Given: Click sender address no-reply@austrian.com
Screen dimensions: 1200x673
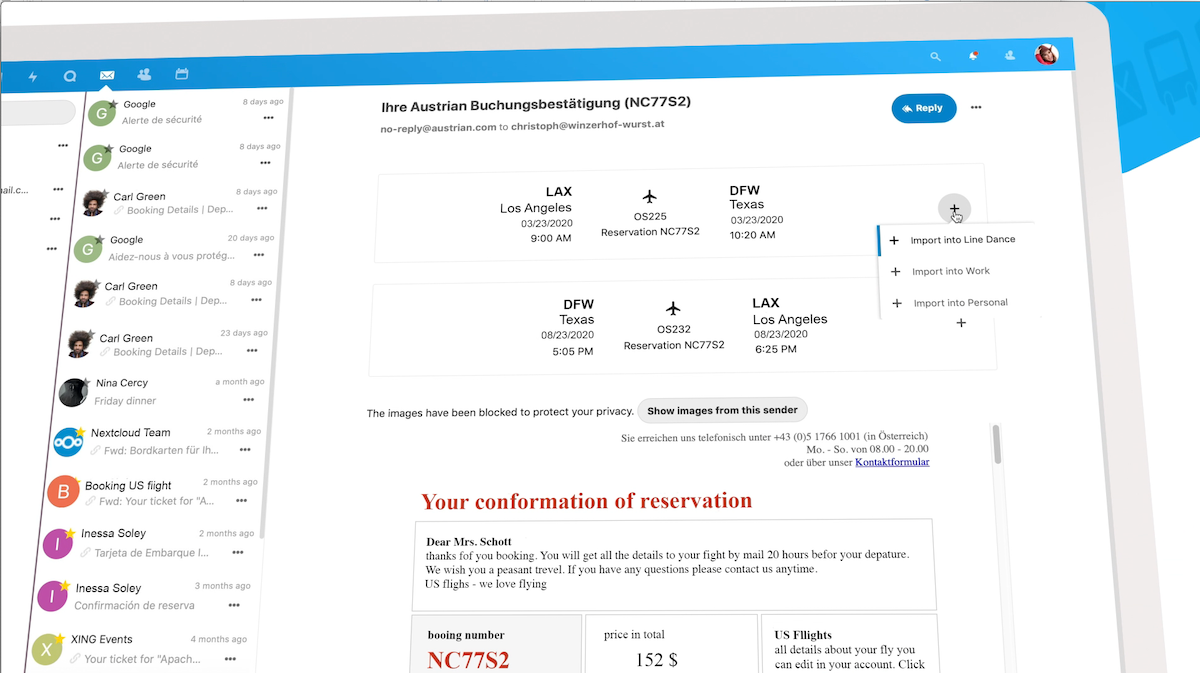Looking at the screenshot, I should point(438,127).
